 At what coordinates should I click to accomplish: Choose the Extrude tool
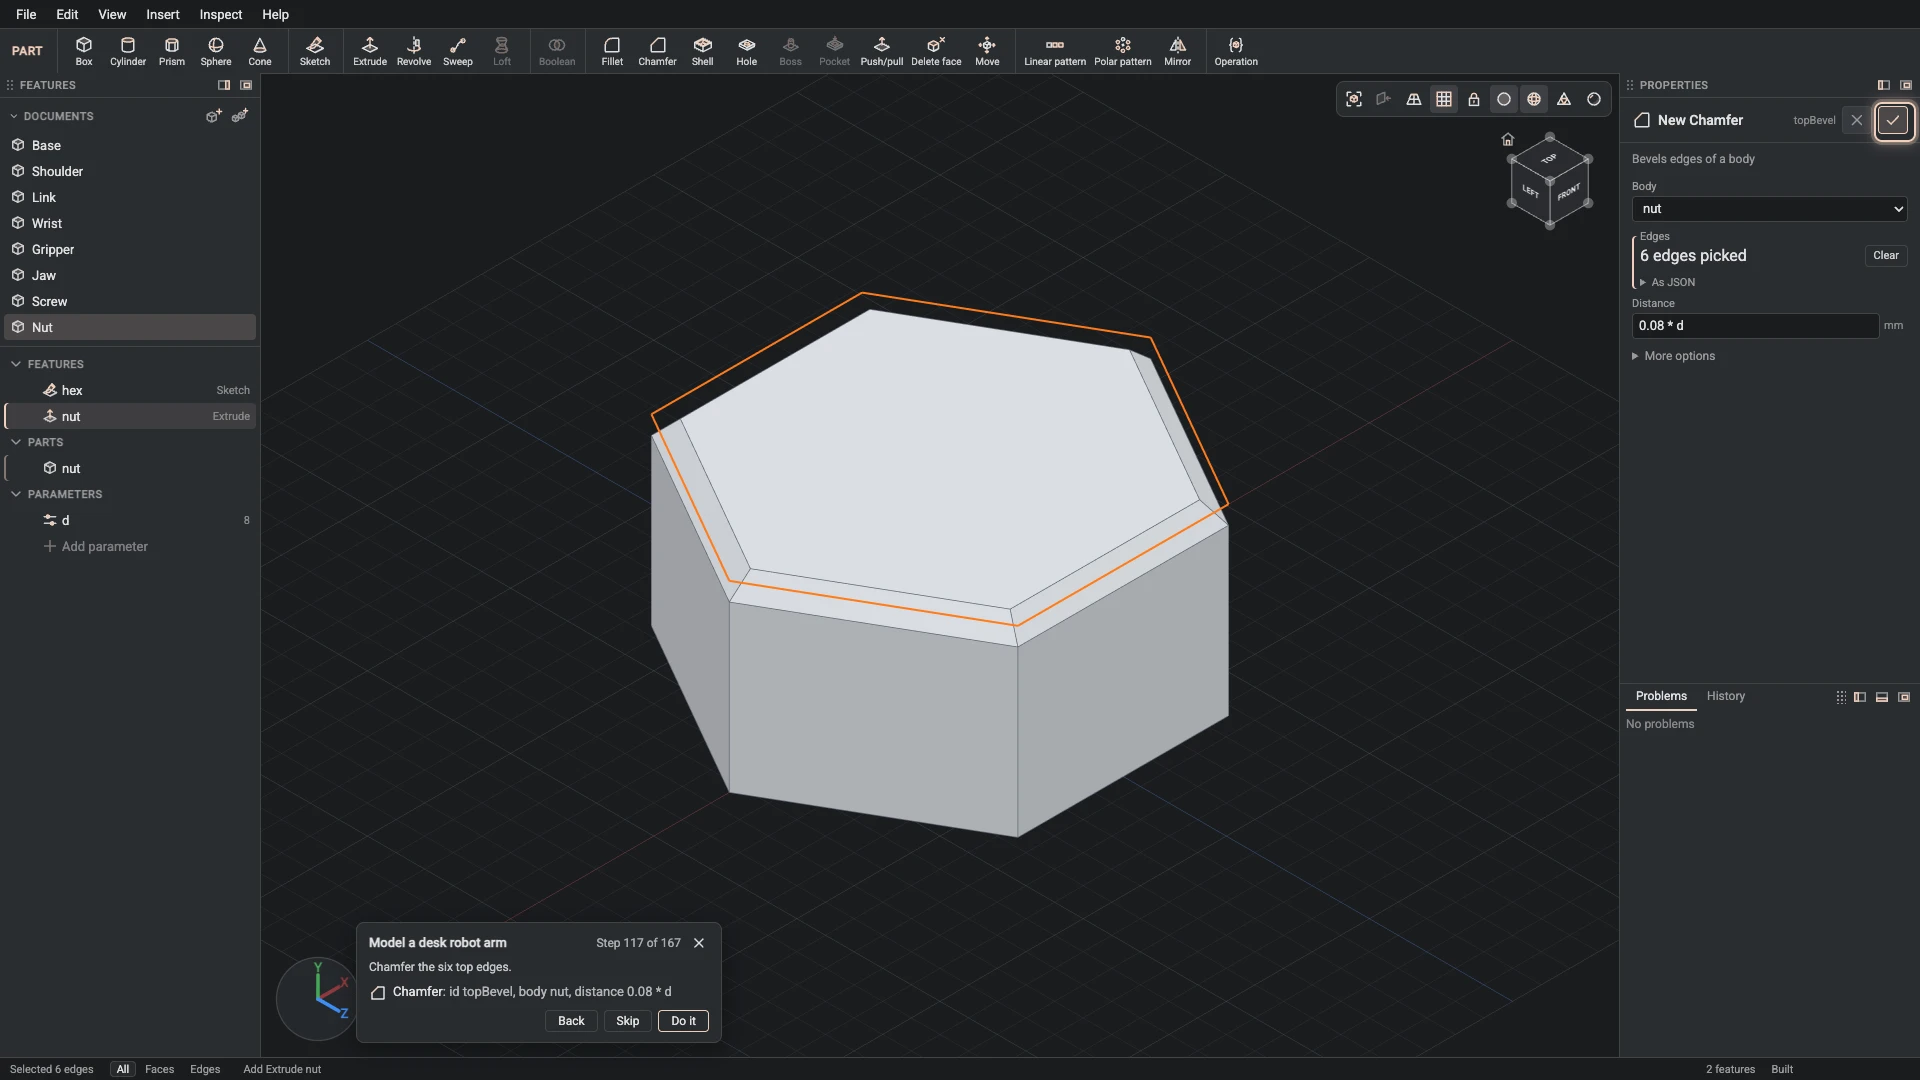click(370, 51)
